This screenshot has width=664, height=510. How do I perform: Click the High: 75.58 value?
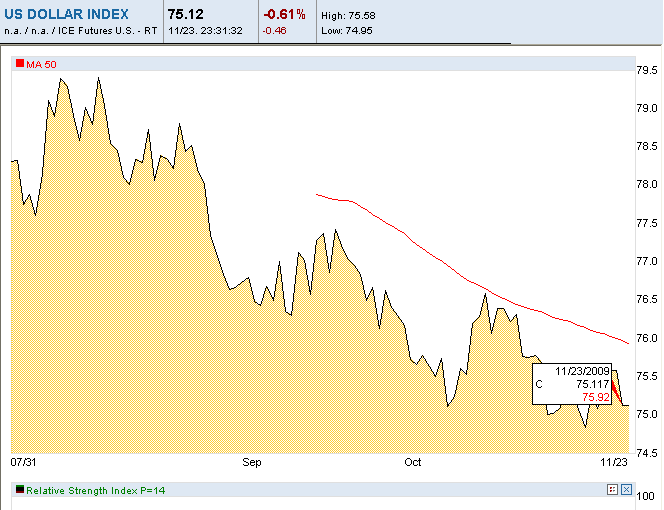[x=347, y=17]
